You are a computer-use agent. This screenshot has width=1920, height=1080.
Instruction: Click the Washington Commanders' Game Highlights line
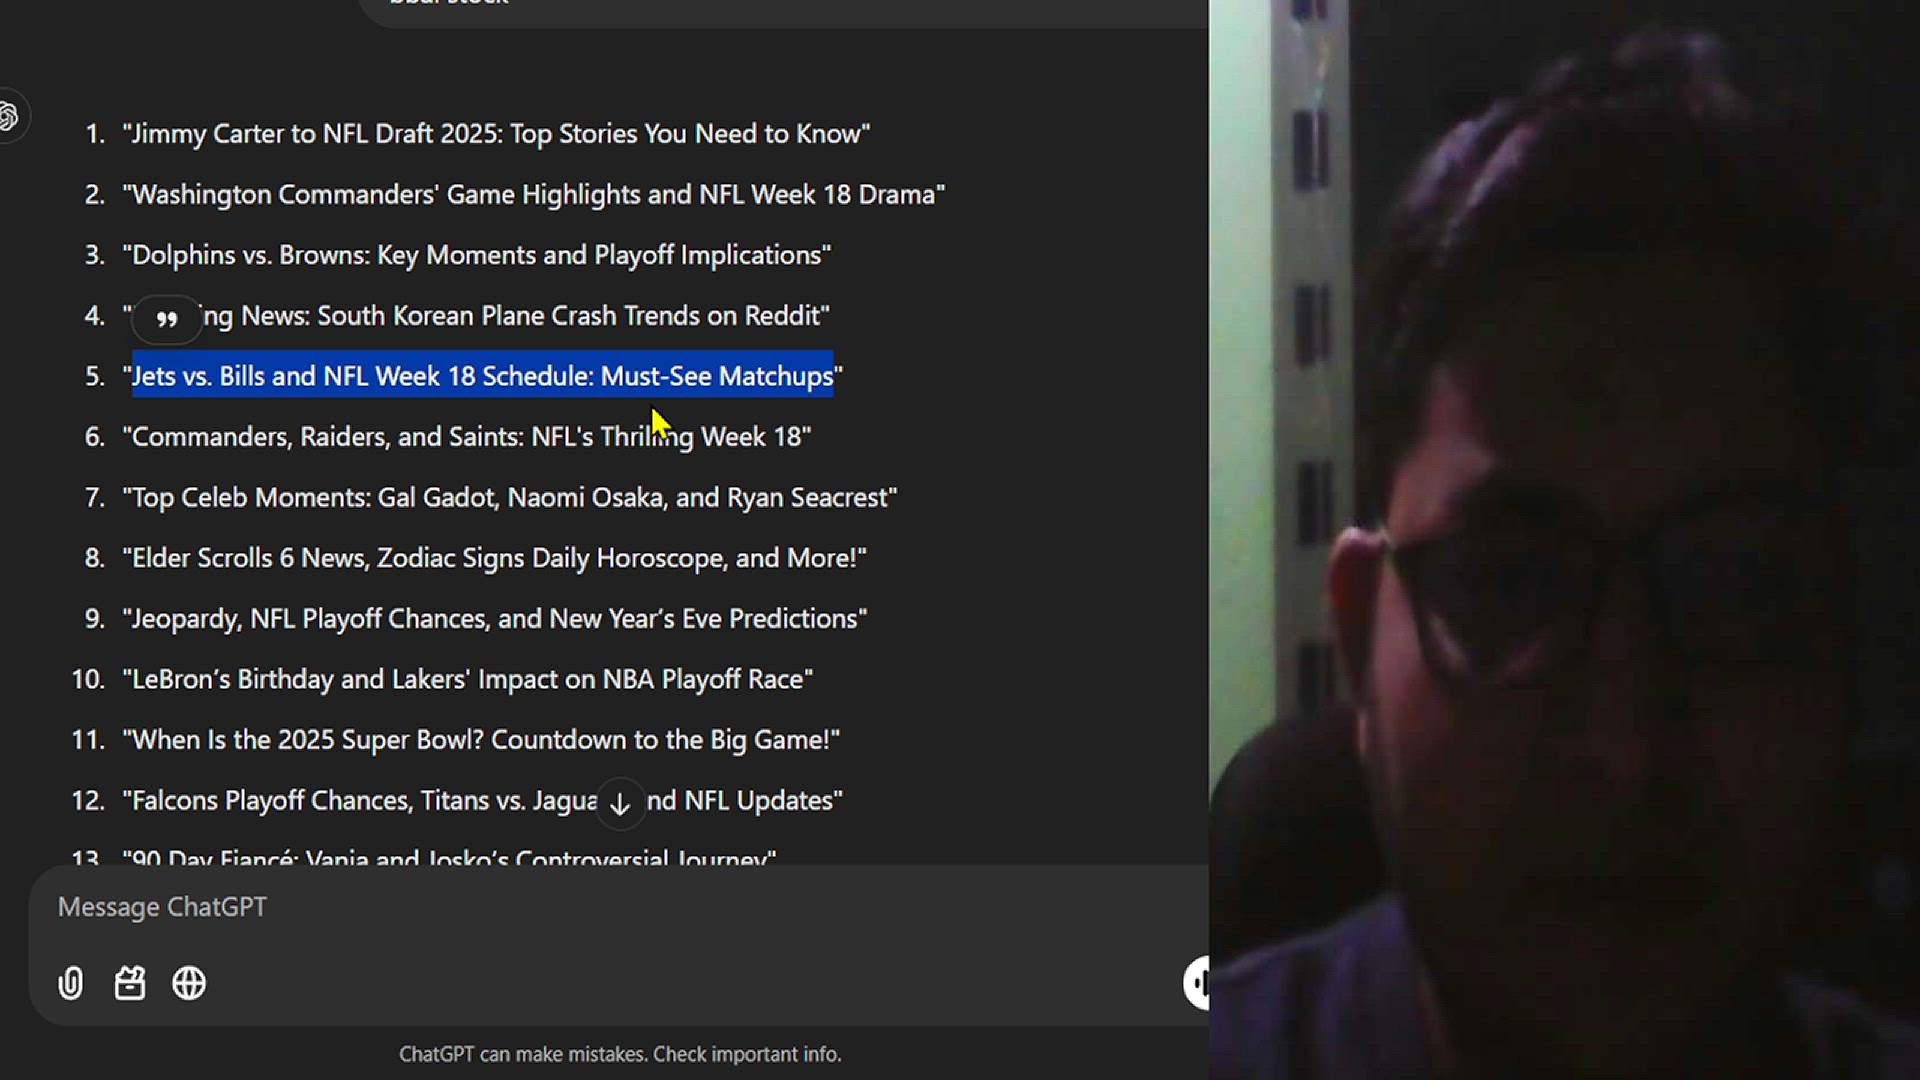533,194
